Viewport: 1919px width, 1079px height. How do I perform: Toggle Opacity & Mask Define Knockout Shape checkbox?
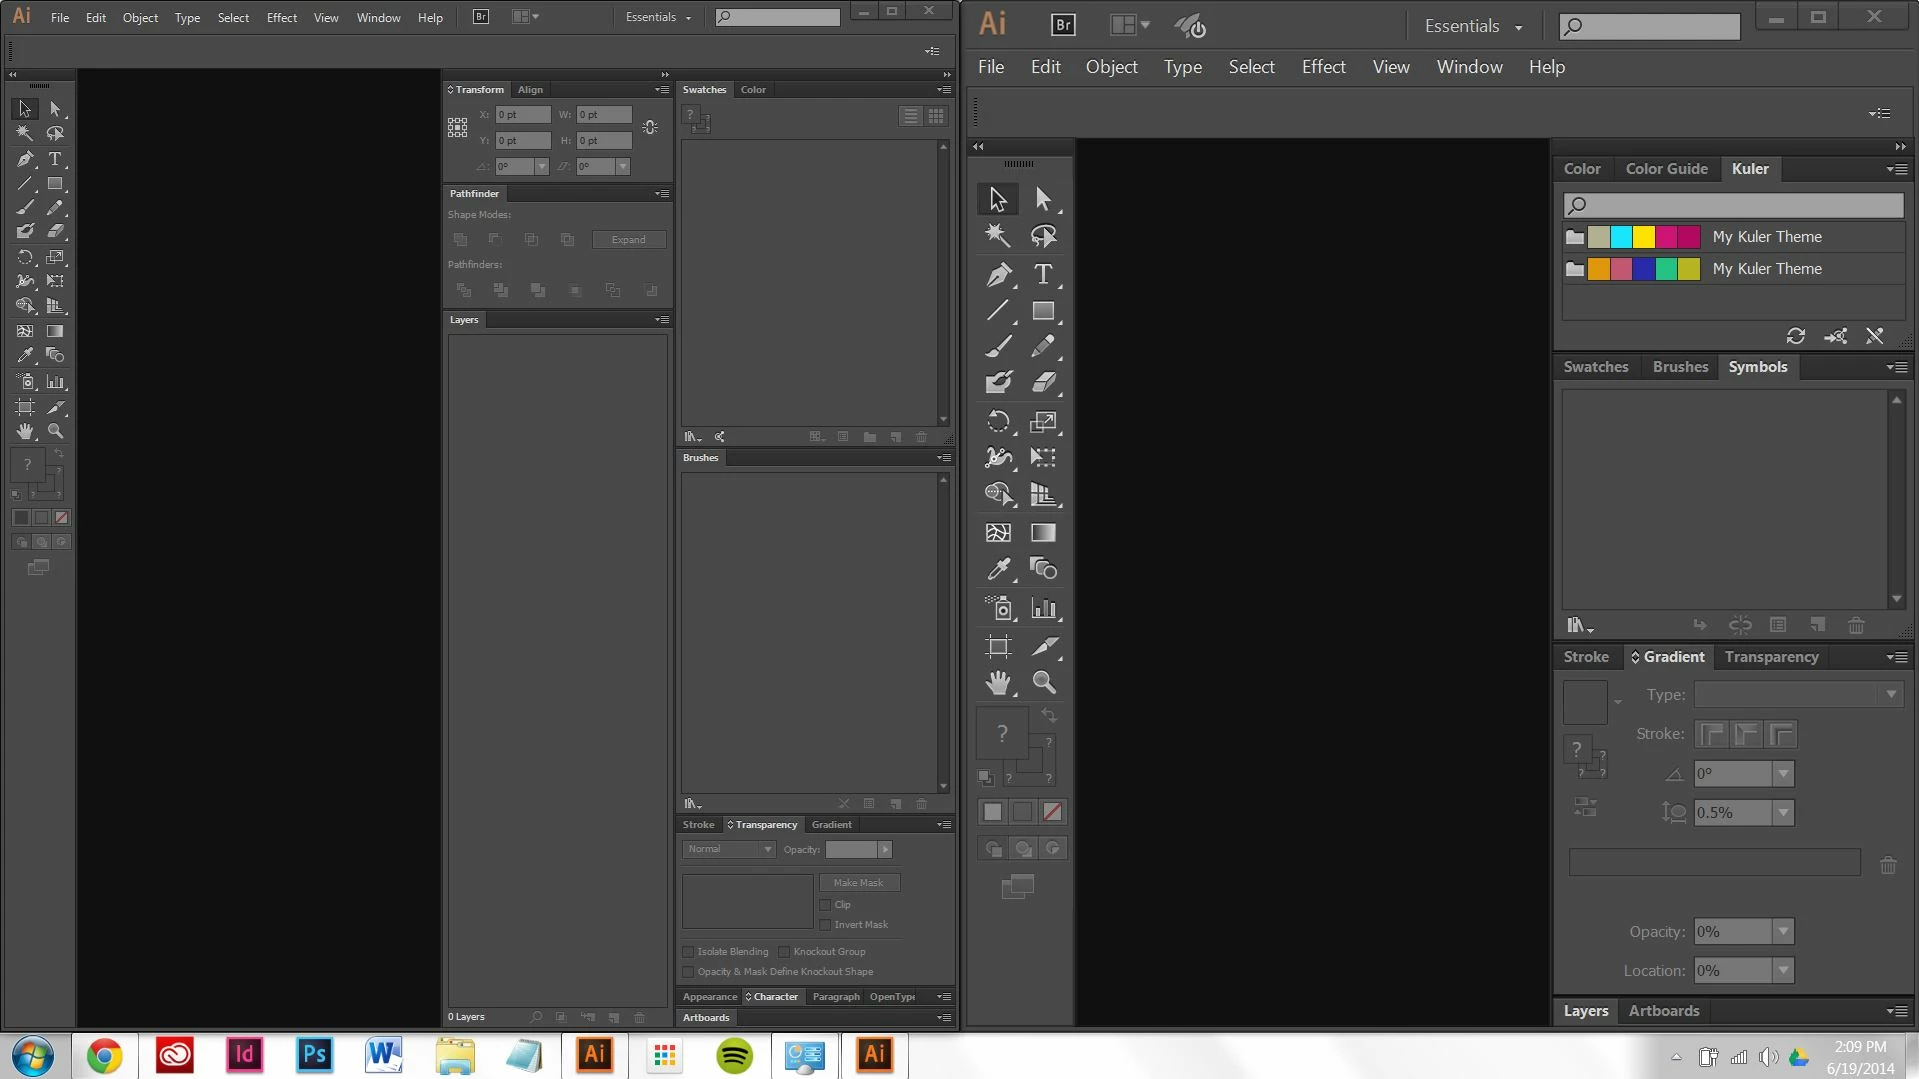(688, 972)
